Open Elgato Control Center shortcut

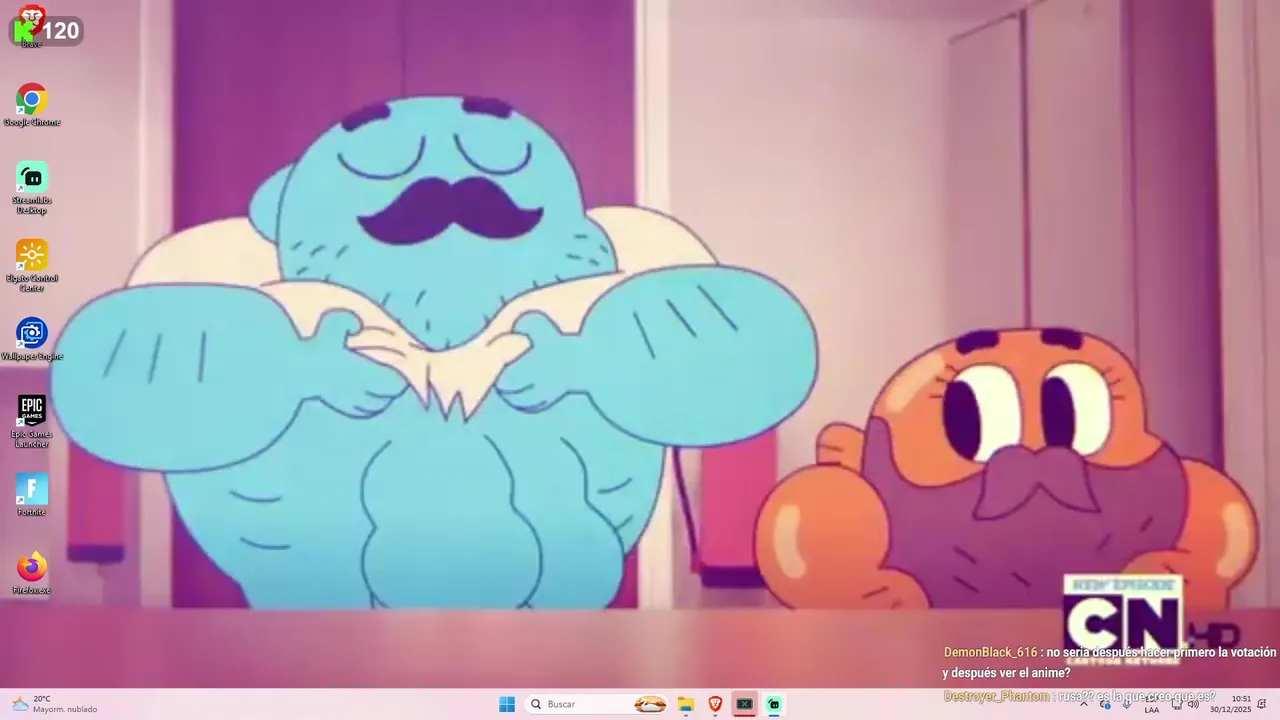[x=32, y=266]
